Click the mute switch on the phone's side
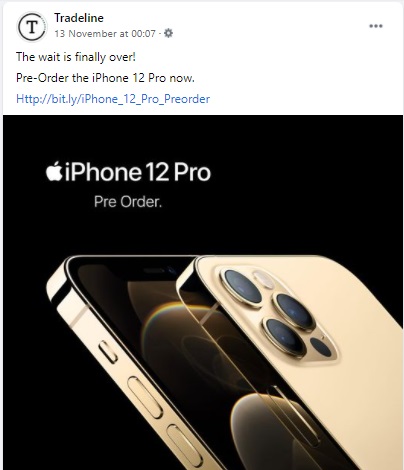 point(108,352)
